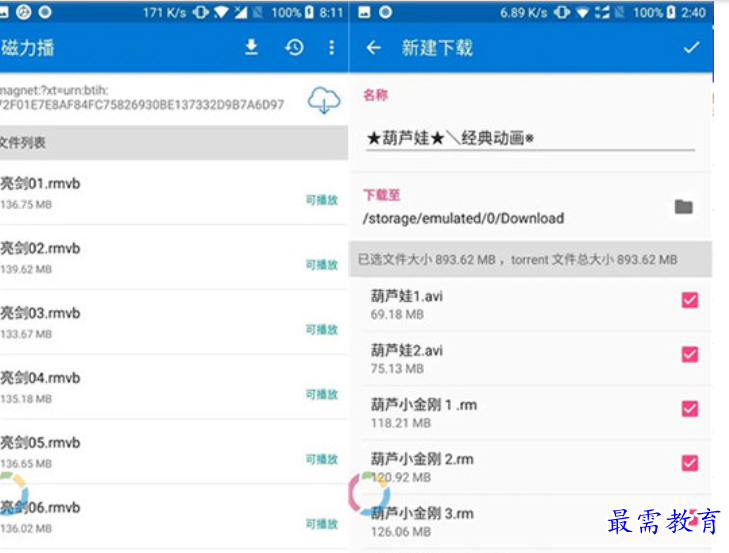Viewport: 729px width, 553px height.
Task: Tap the cloud download icon beside magnet link
Action: pos(324,100)
